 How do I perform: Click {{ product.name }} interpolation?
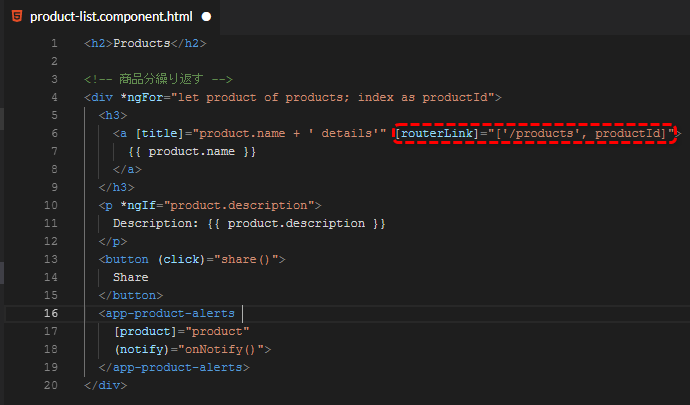(191, 151)
